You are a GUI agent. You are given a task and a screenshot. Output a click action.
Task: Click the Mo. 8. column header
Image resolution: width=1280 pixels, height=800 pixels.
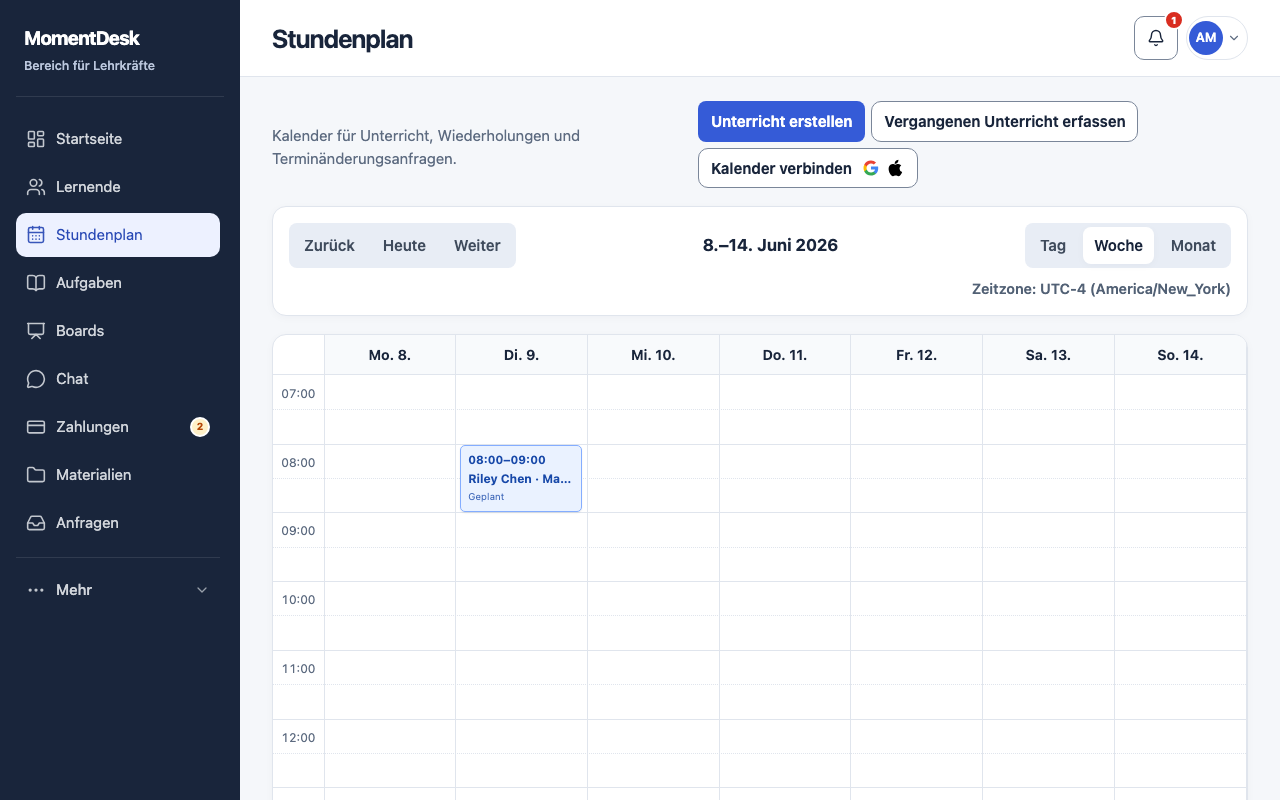click(390, 355)
